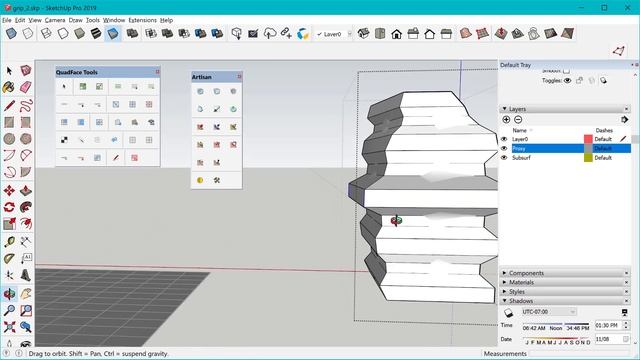Viewport: 640px width, 360px height.
Task: Expand the Materials panel
Action: click(x=504, y=282)
